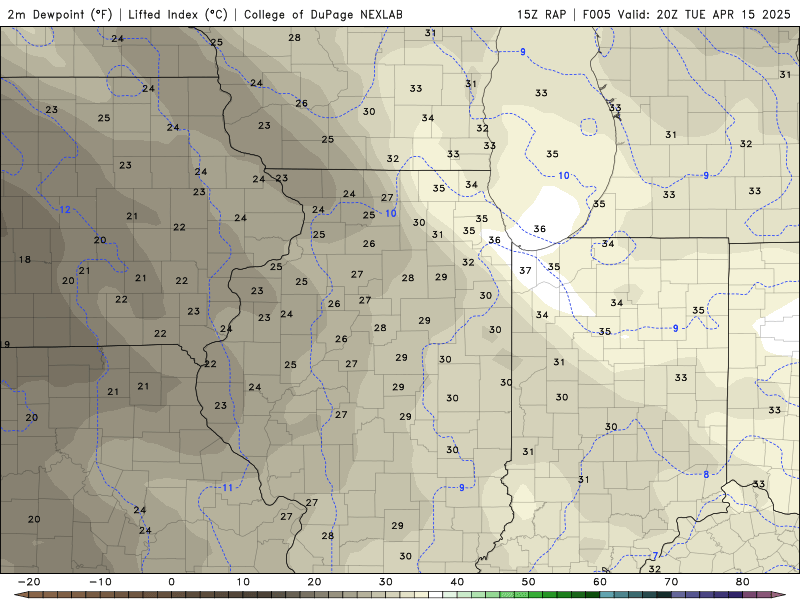The height and width of the screenshot is (600, 800).
Task: Click the '2m Dewpoint (°F)' title text
Action: (x=60, y=14)
